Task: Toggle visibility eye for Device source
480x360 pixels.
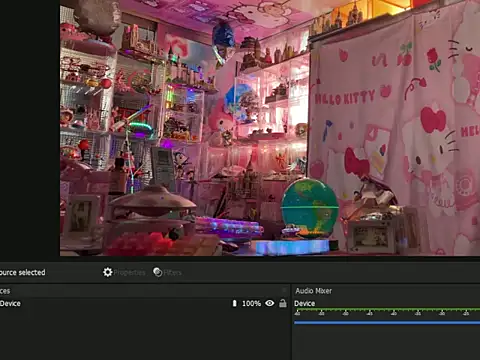Action: (x=270, y=303)
